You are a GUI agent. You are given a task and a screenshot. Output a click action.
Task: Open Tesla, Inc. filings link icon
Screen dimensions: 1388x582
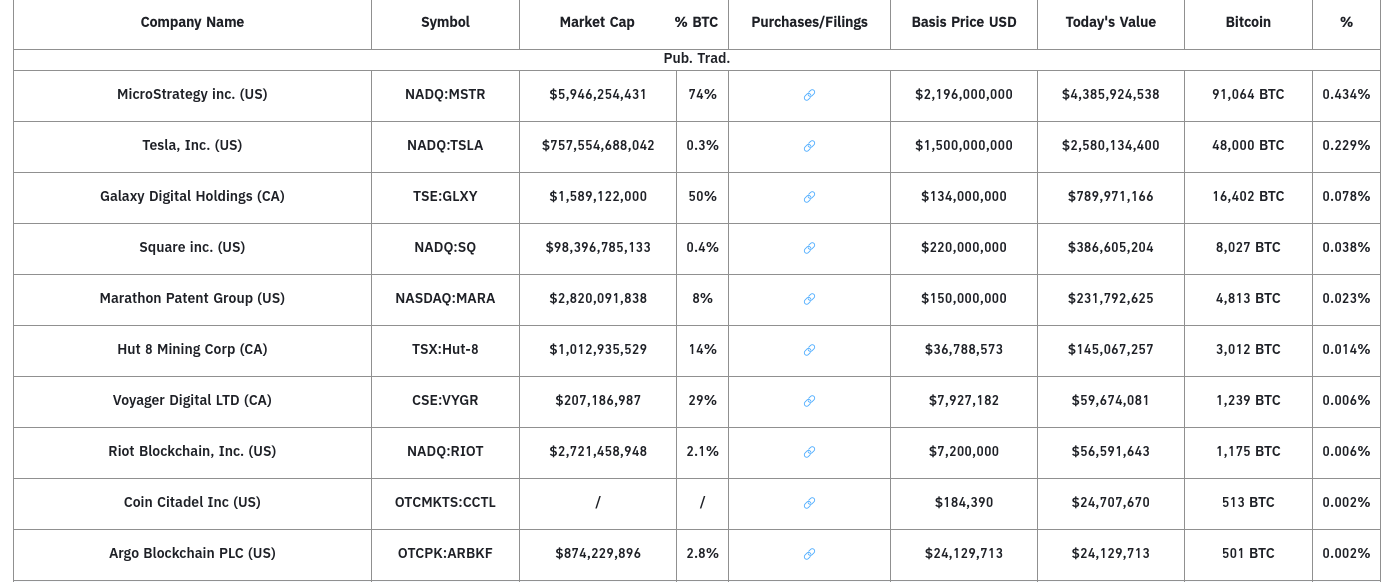(x=809, y=146)
